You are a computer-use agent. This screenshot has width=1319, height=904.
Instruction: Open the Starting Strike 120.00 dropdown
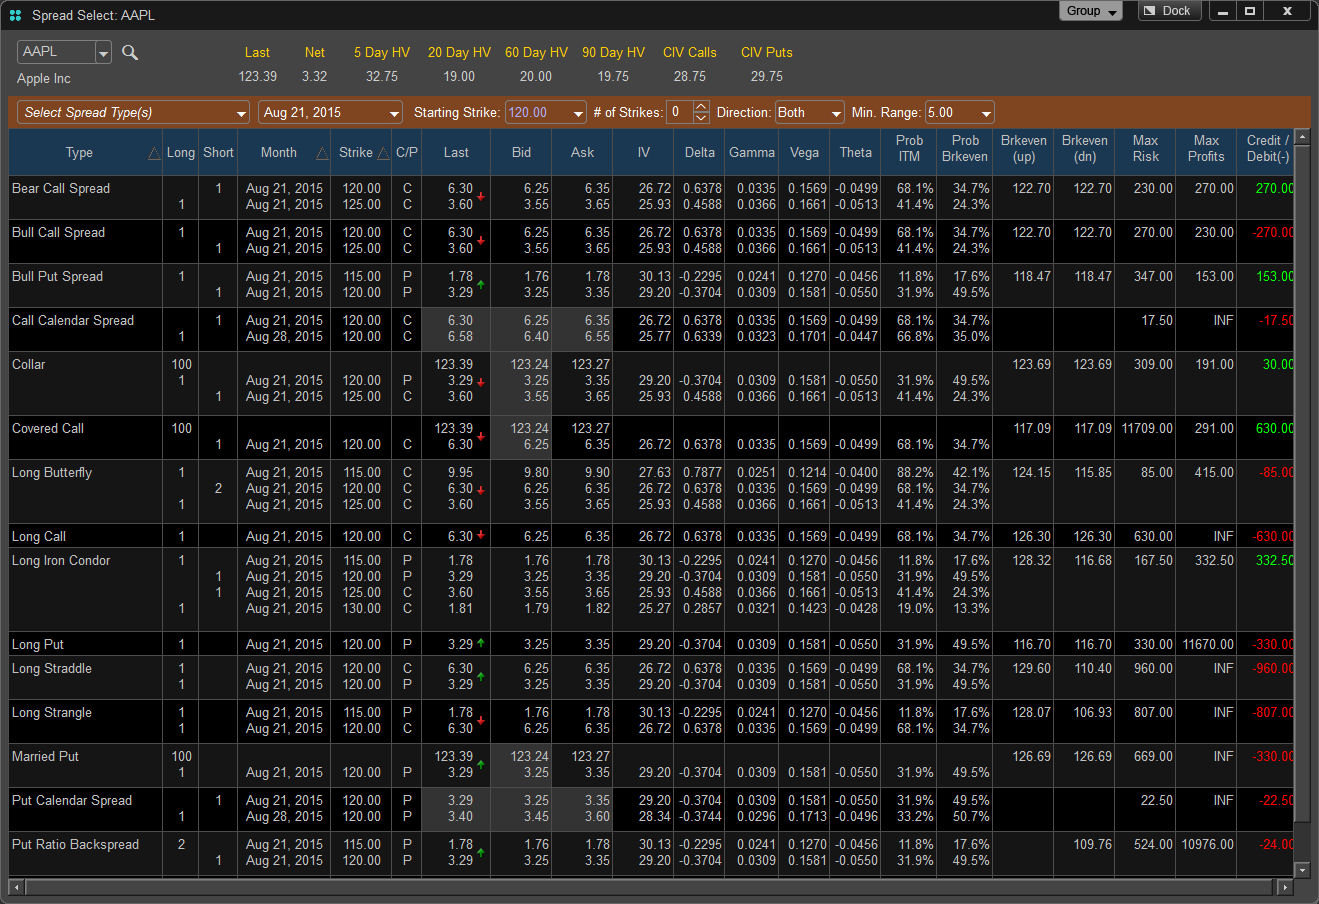tap(546, 113)
